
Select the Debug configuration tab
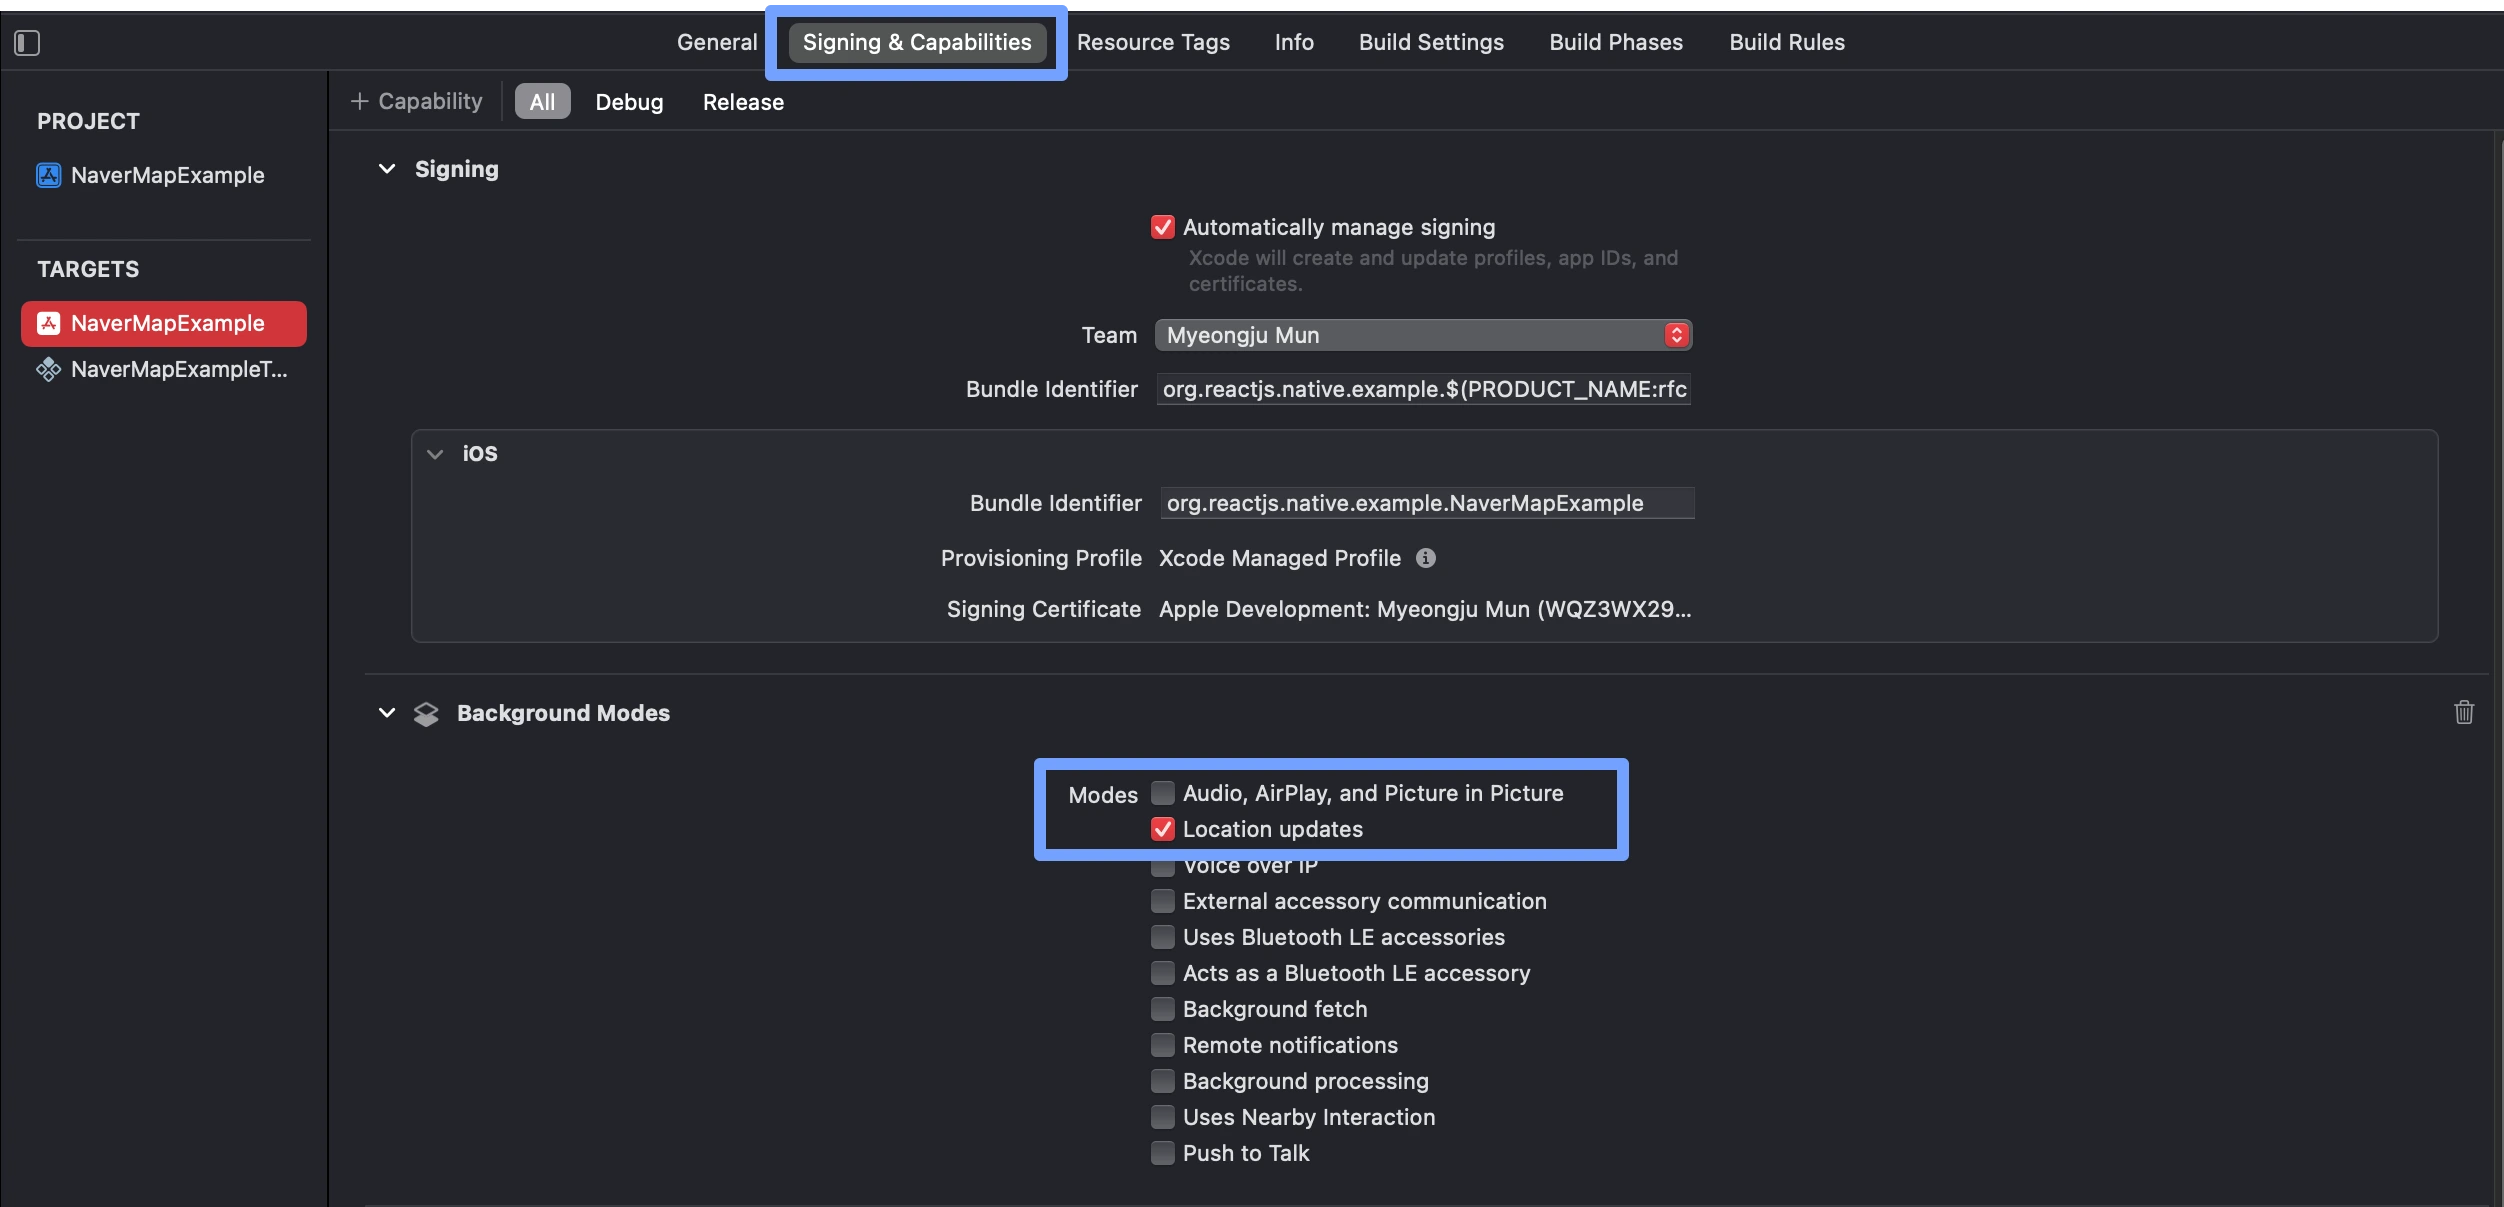(628, 101)
